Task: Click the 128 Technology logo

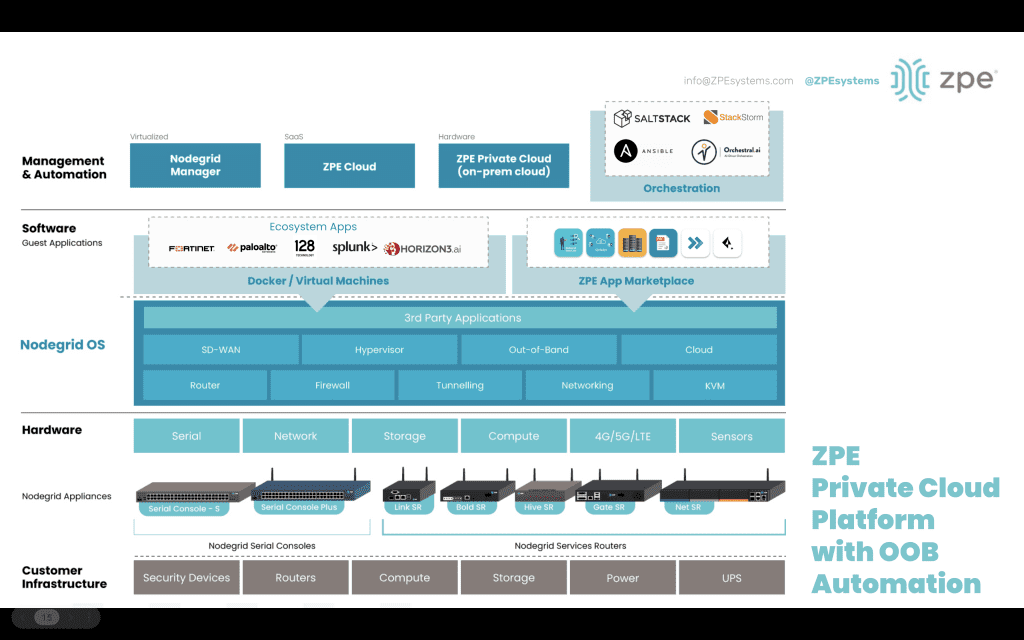Action: coord(304,247)
